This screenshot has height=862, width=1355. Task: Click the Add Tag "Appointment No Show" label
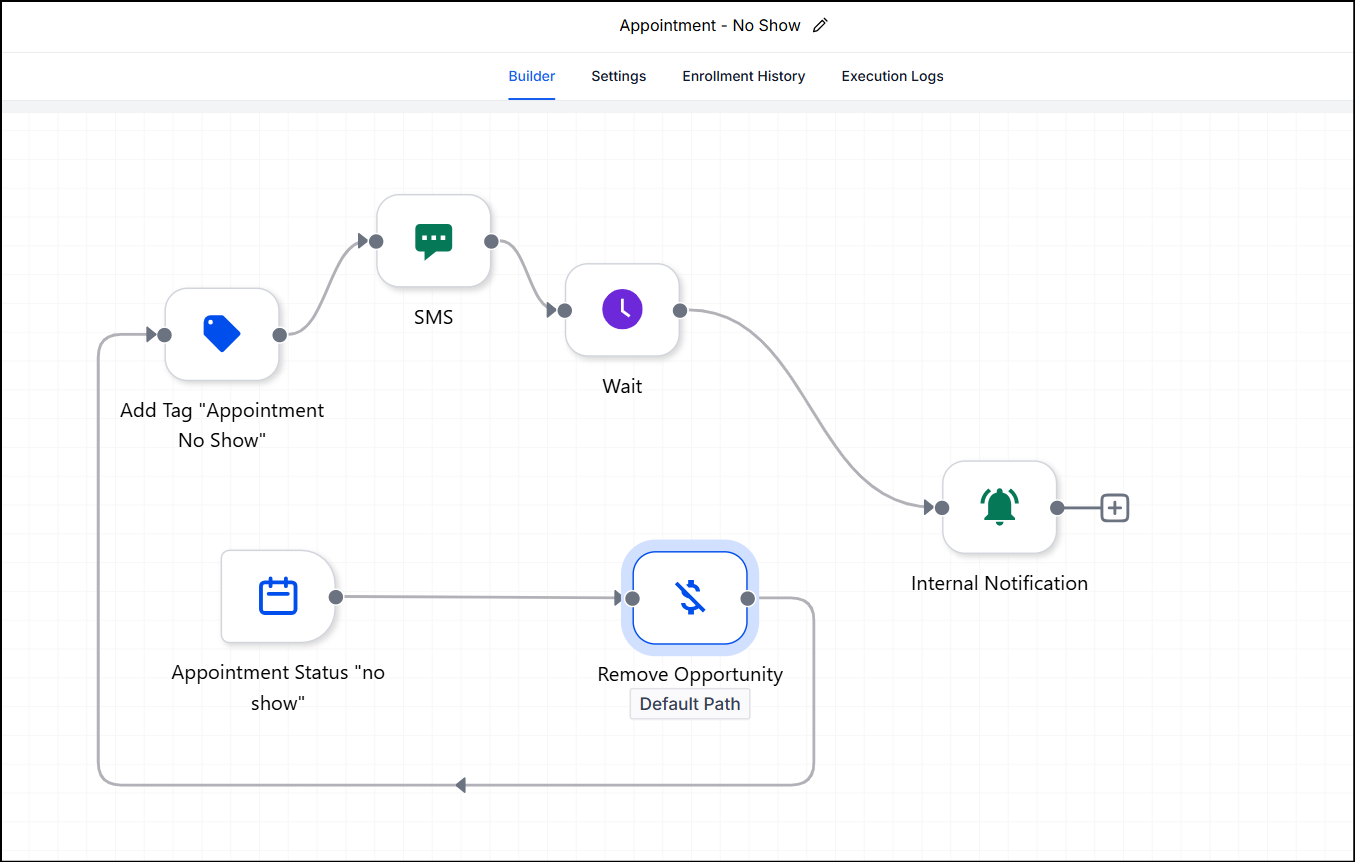pos(222,425)
